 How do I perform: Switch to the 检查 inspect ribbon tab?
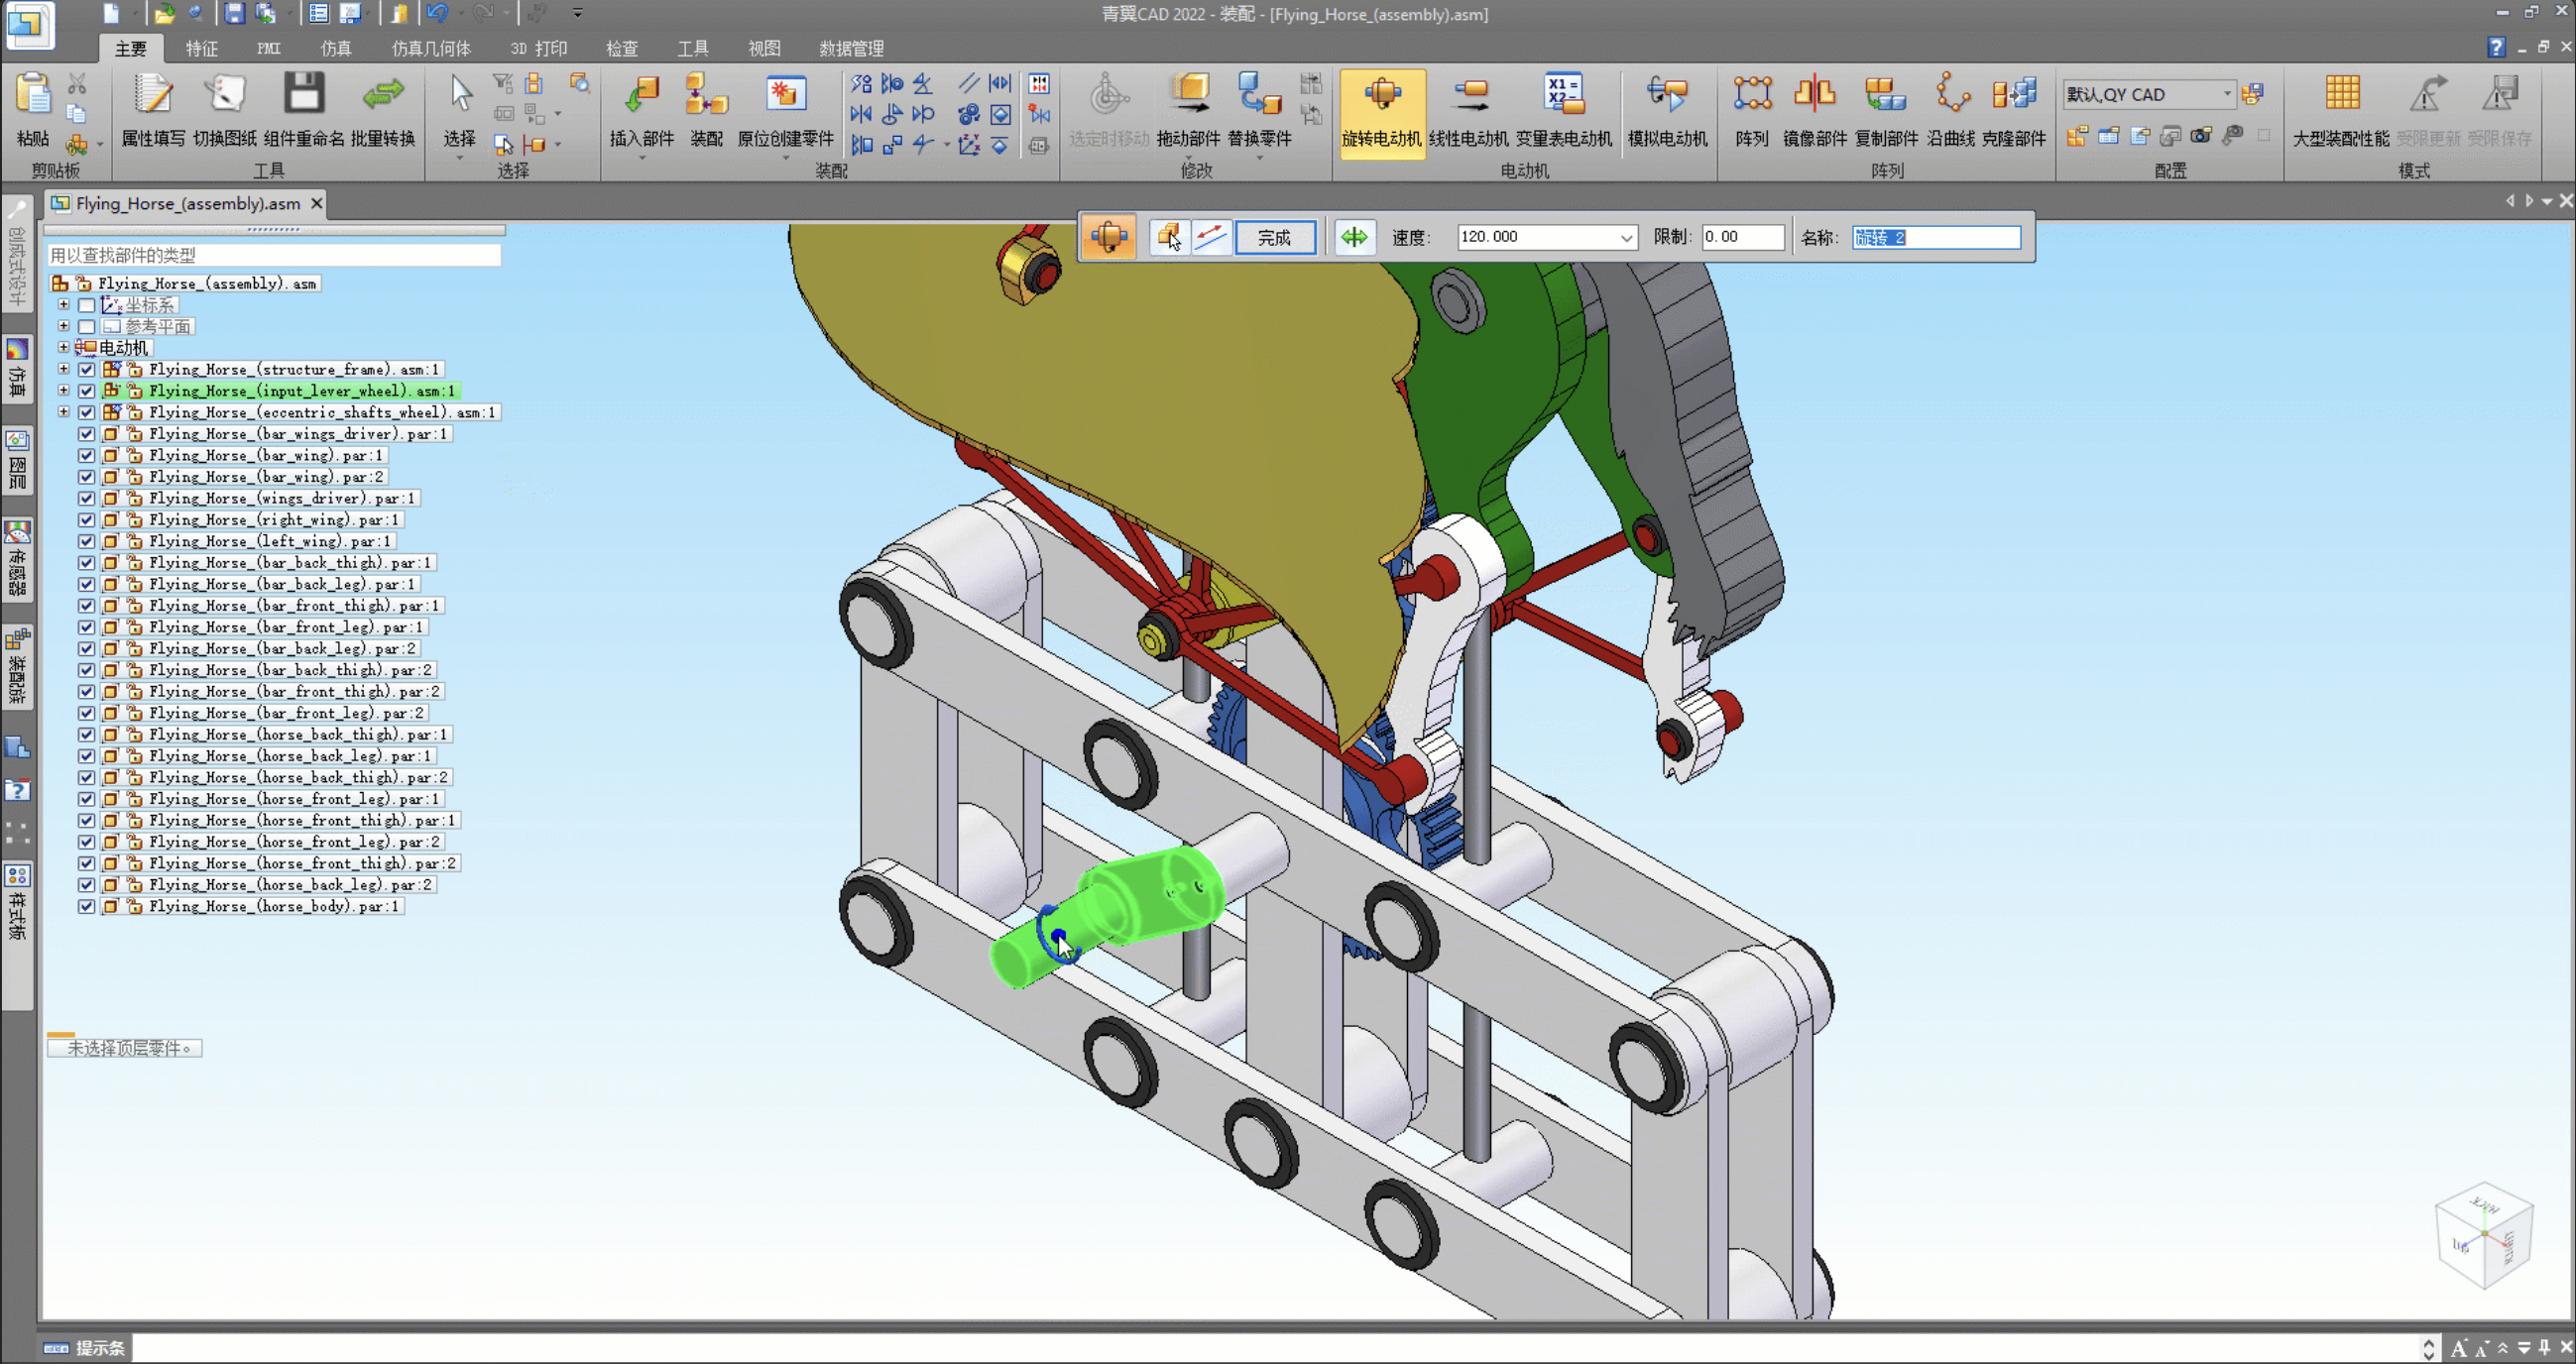[x=622, y=48]
